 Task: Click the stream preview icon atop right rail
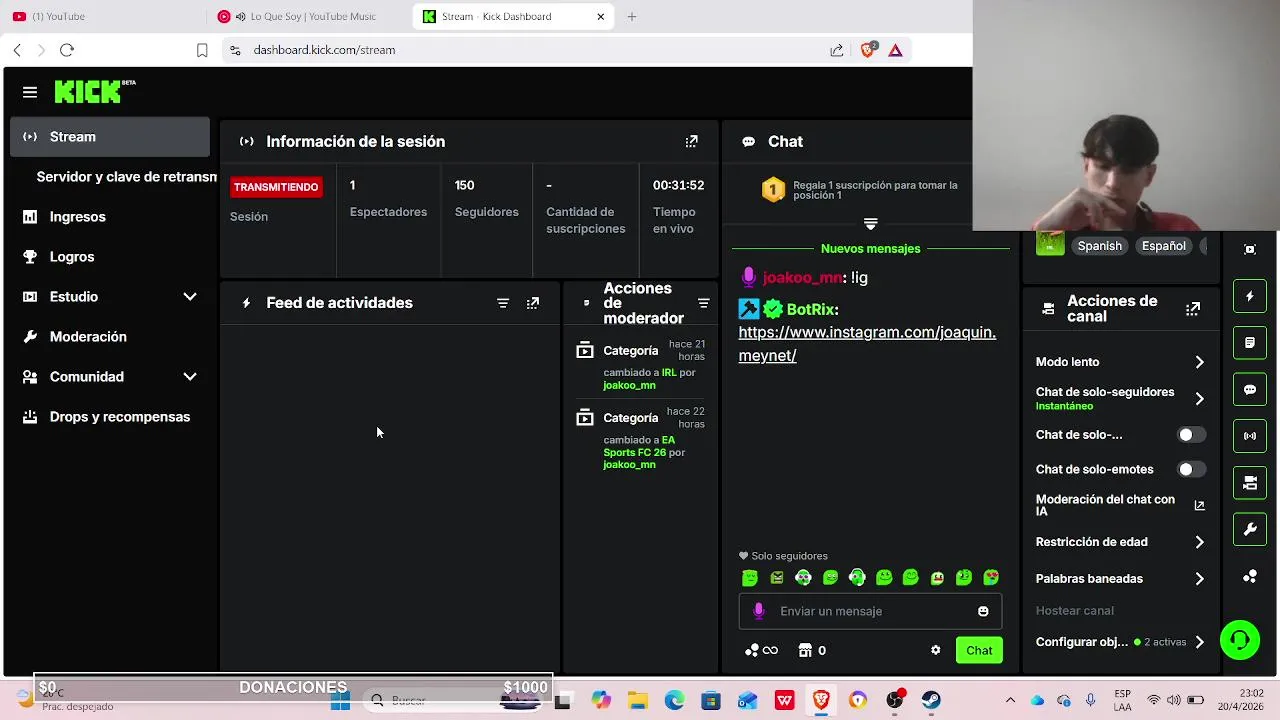(x=1250, y=249)
